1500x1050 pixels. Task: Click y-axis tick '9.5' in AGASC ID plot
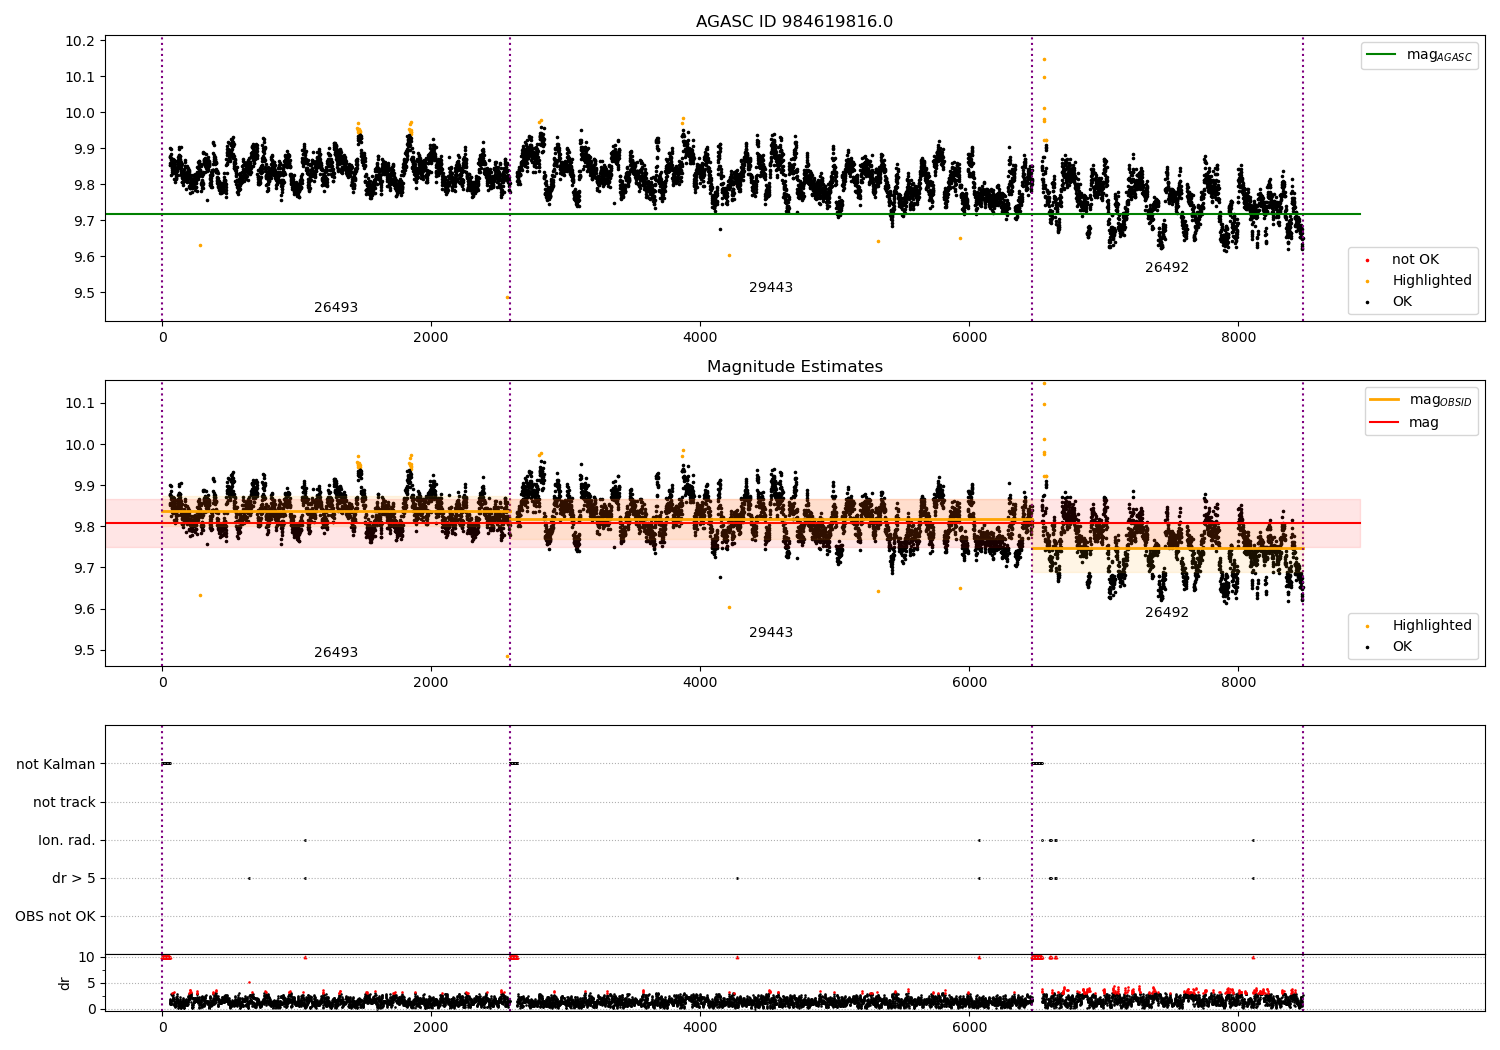point(85,293)
